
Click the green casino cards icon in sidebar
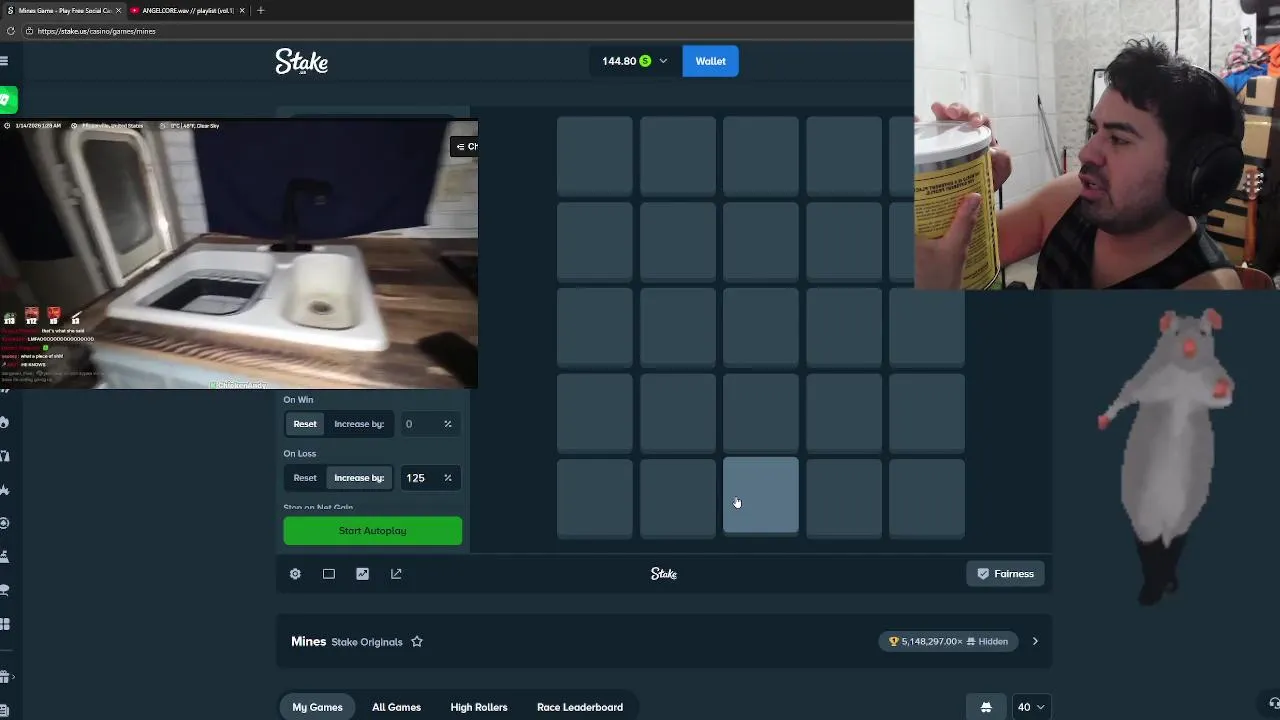click(x=6, y=99)
